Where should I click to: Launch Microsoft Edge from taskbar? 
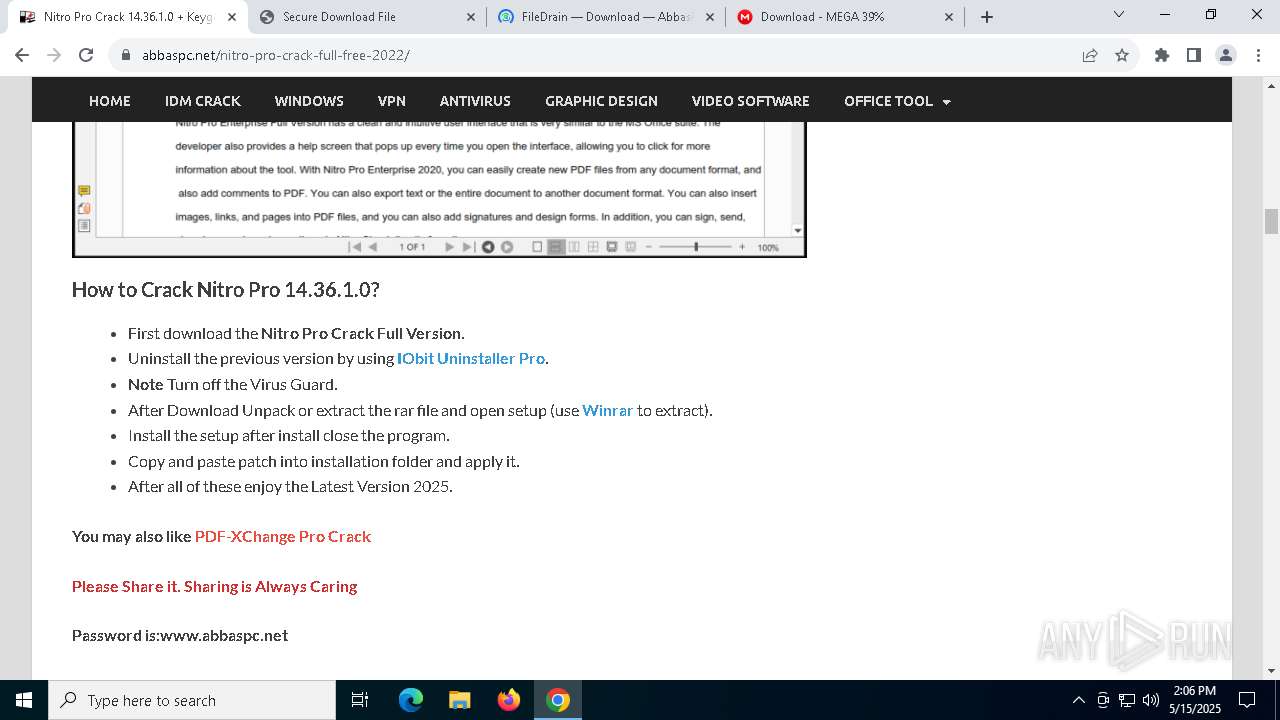[x=411, y=700]
